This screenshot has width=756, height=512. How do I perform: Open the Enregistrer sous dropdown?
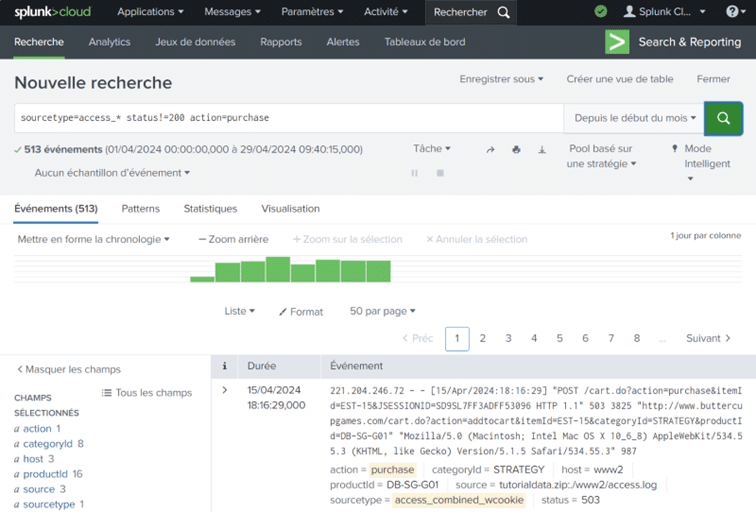[x=501, y=79]
